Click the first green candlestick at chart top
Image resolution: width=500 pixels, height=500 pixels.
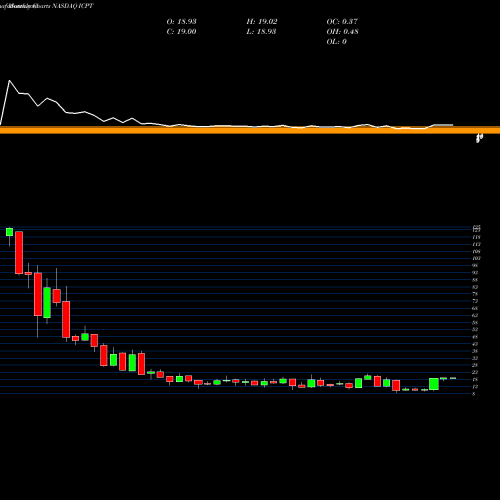9,232
